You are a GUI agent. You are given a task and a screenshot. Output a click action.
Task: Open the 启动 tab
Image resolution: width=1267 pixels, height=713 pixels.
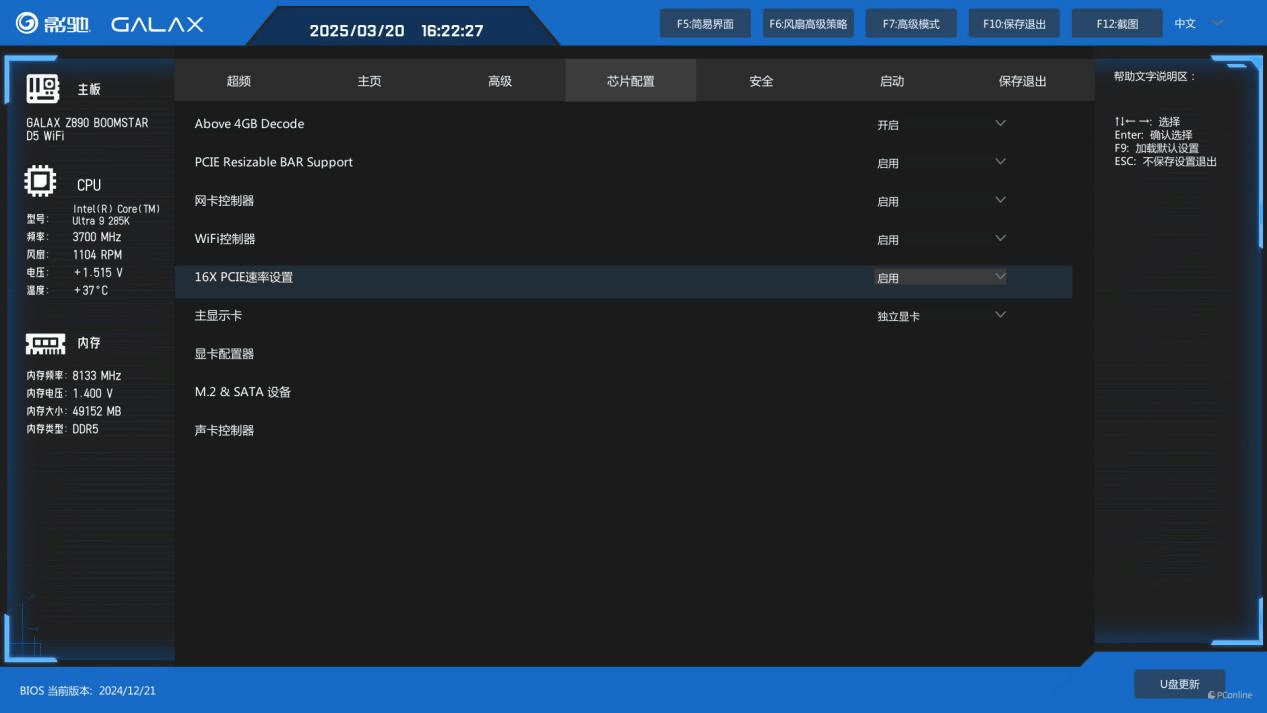[891, 81]
